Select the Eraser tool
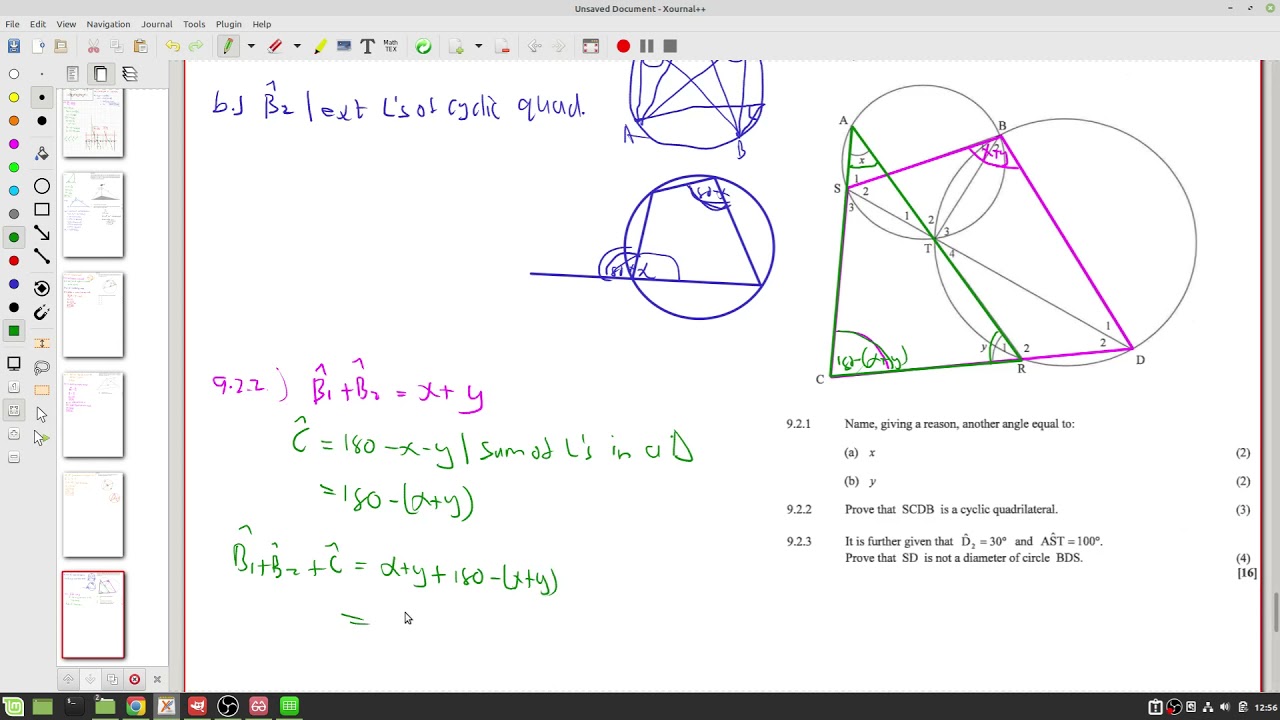This screenshot has height=720, width=1280. pos(275,46)
